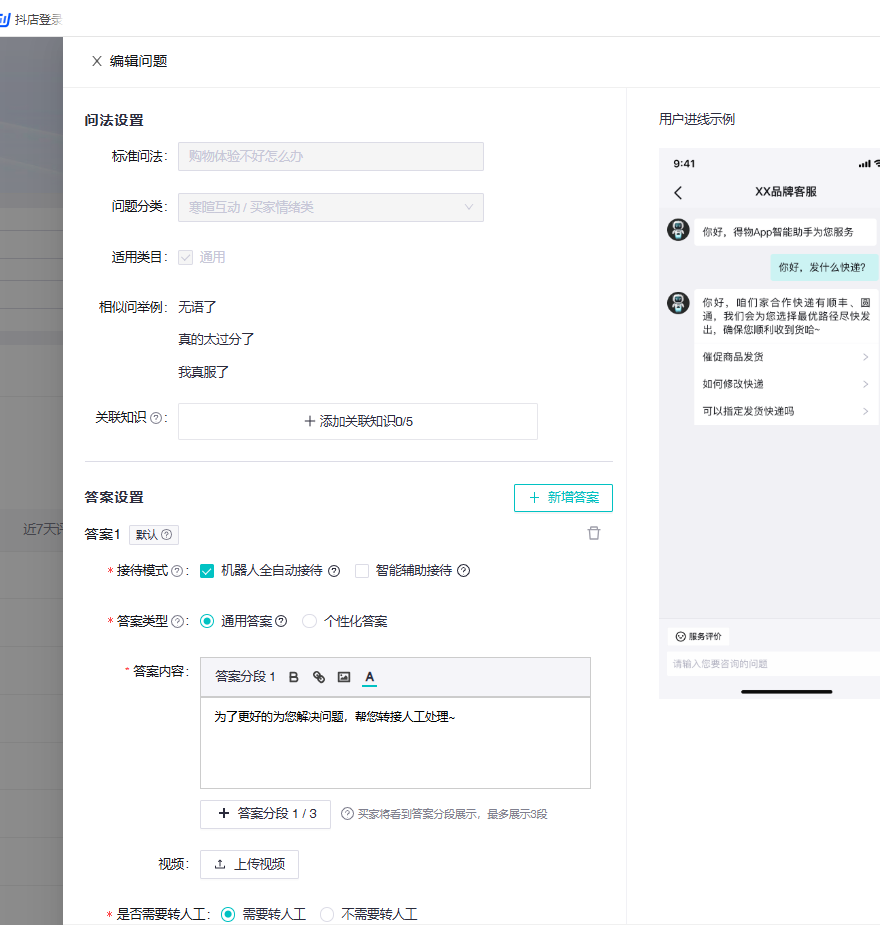Screen dimensions: 880x925
Task: Click 上传视频 button
Action: pos(249,864)
